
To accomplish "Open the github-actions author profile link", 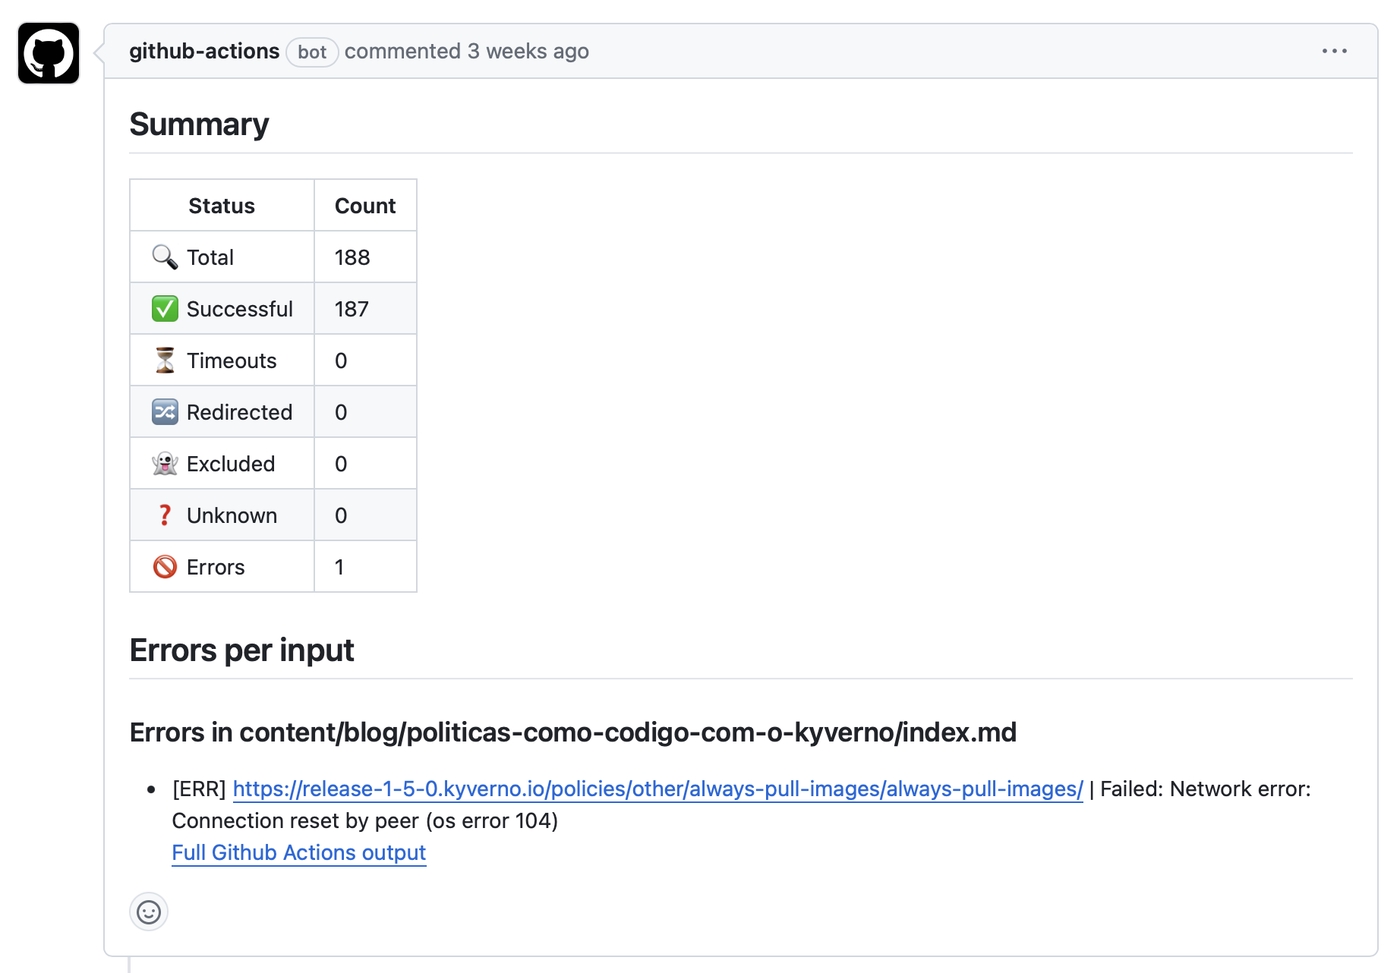I will [x=204, y=51].
